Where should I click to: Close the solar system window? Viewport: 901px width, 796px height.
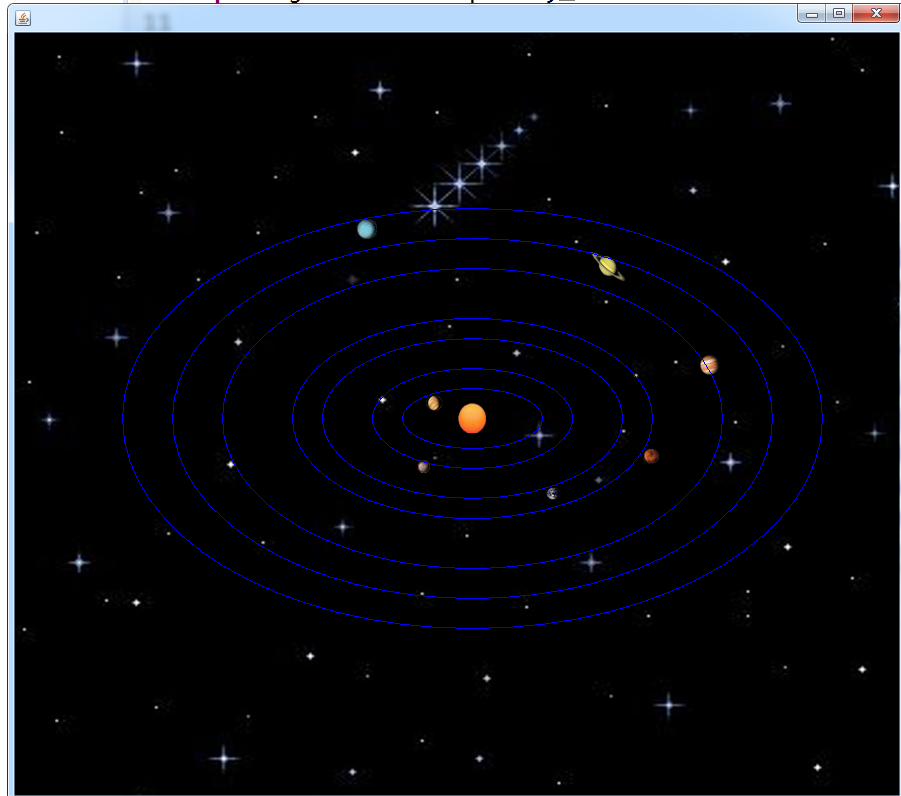[876, 13]
